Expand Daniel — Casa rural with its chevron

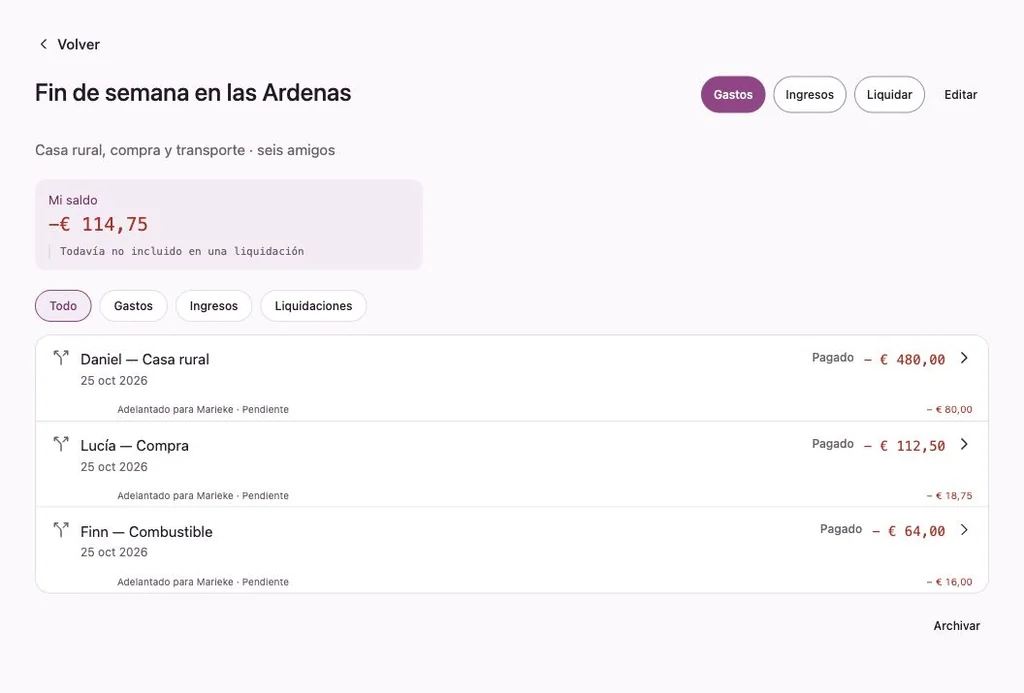pyautogui.click(x=964, y=358)
